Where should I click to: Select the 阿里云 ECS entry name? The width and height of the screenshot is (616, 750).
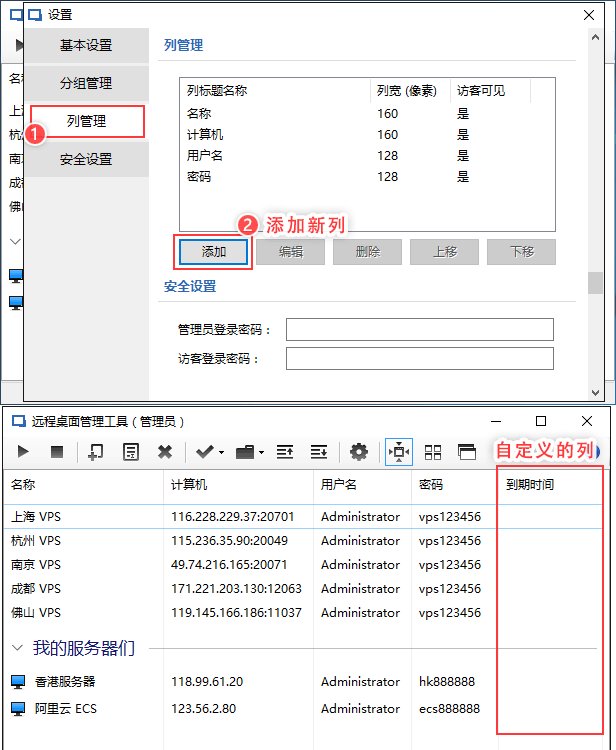[66, 708]
